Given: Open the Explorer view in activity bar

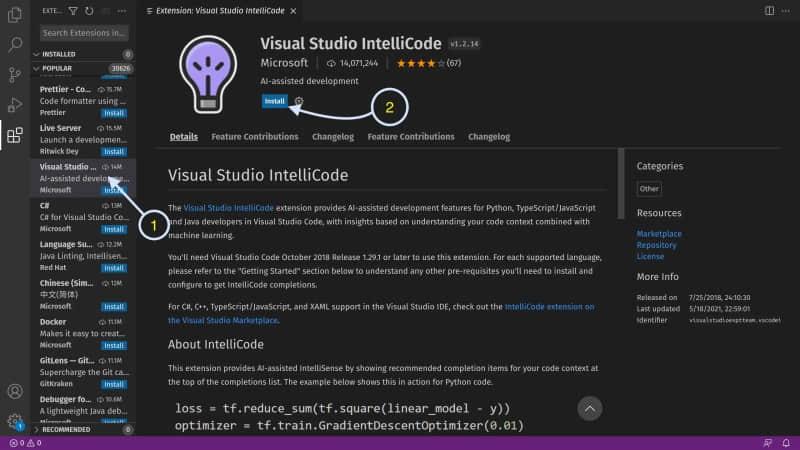Looking at the screenshot, I should 15,14.
